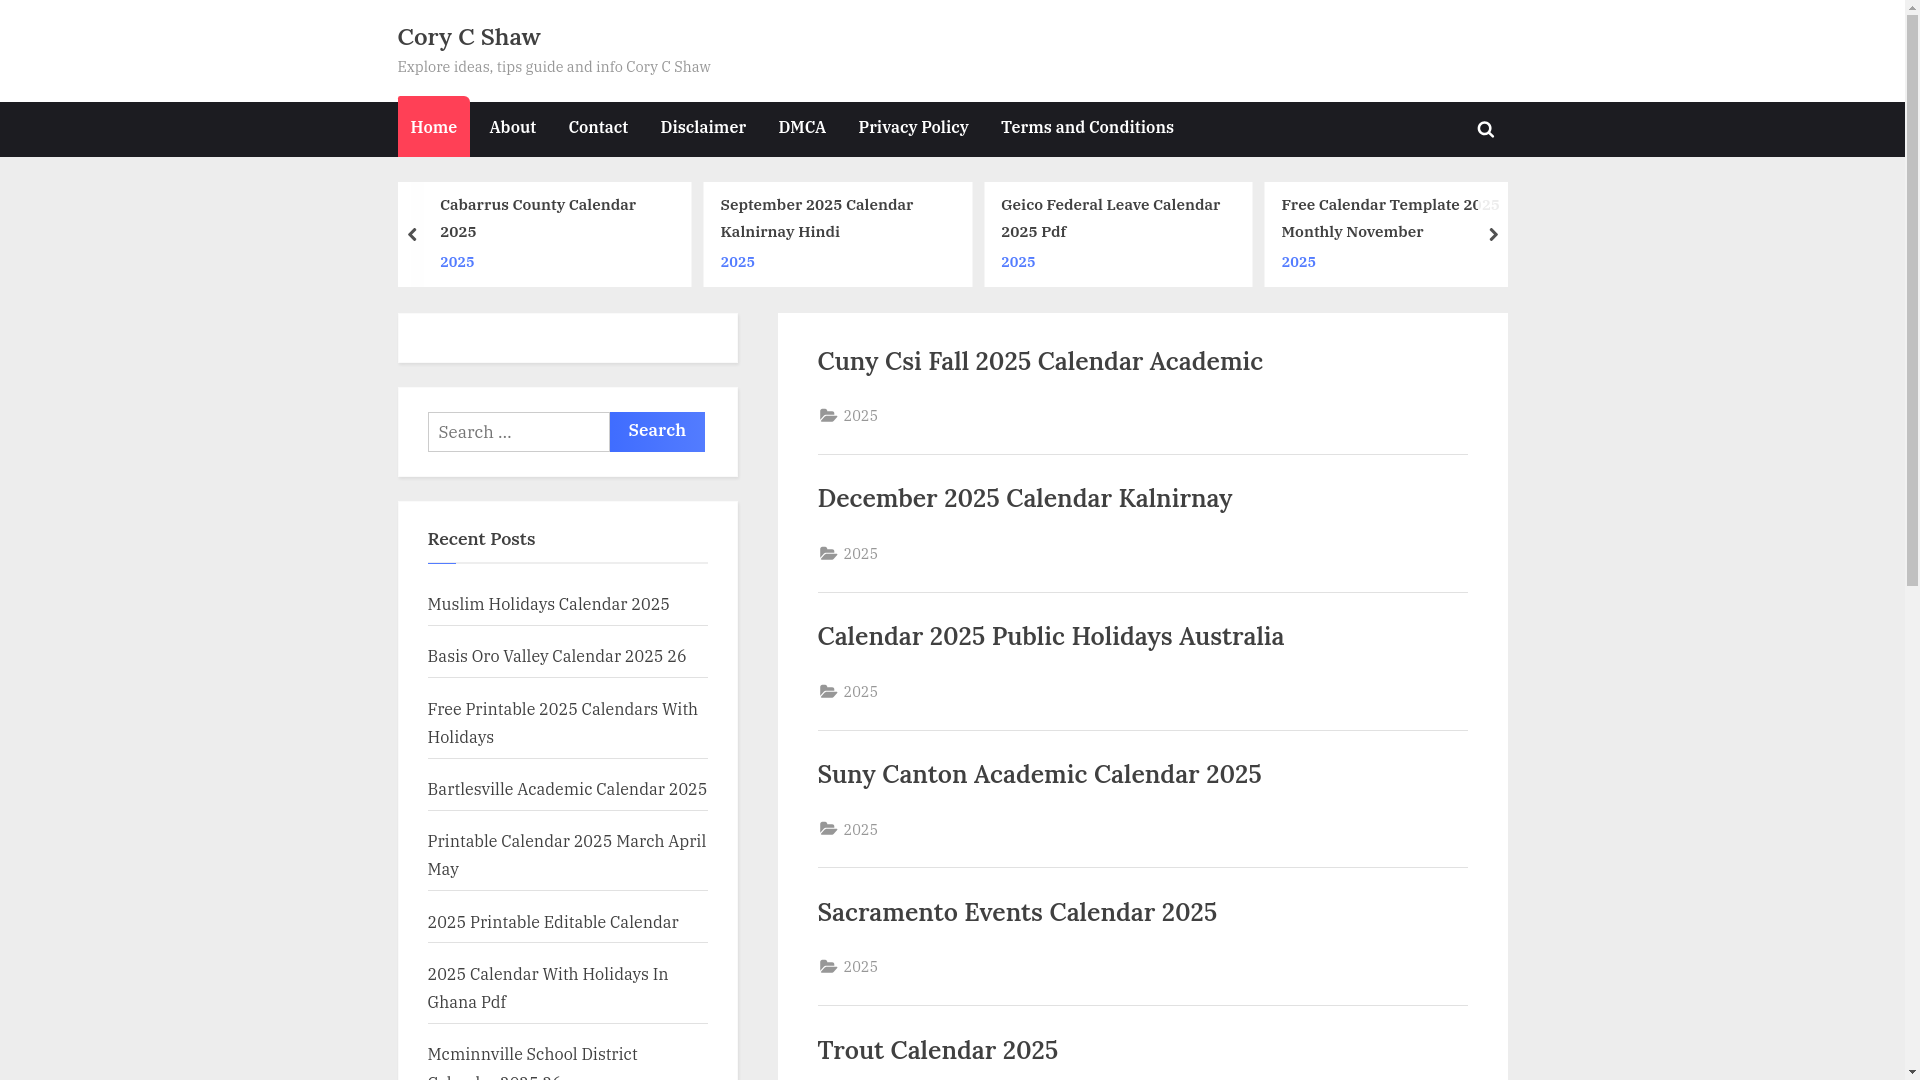
Task: Open 2025 Calendar With Holidays In Ghana
Action: (548, 988)
